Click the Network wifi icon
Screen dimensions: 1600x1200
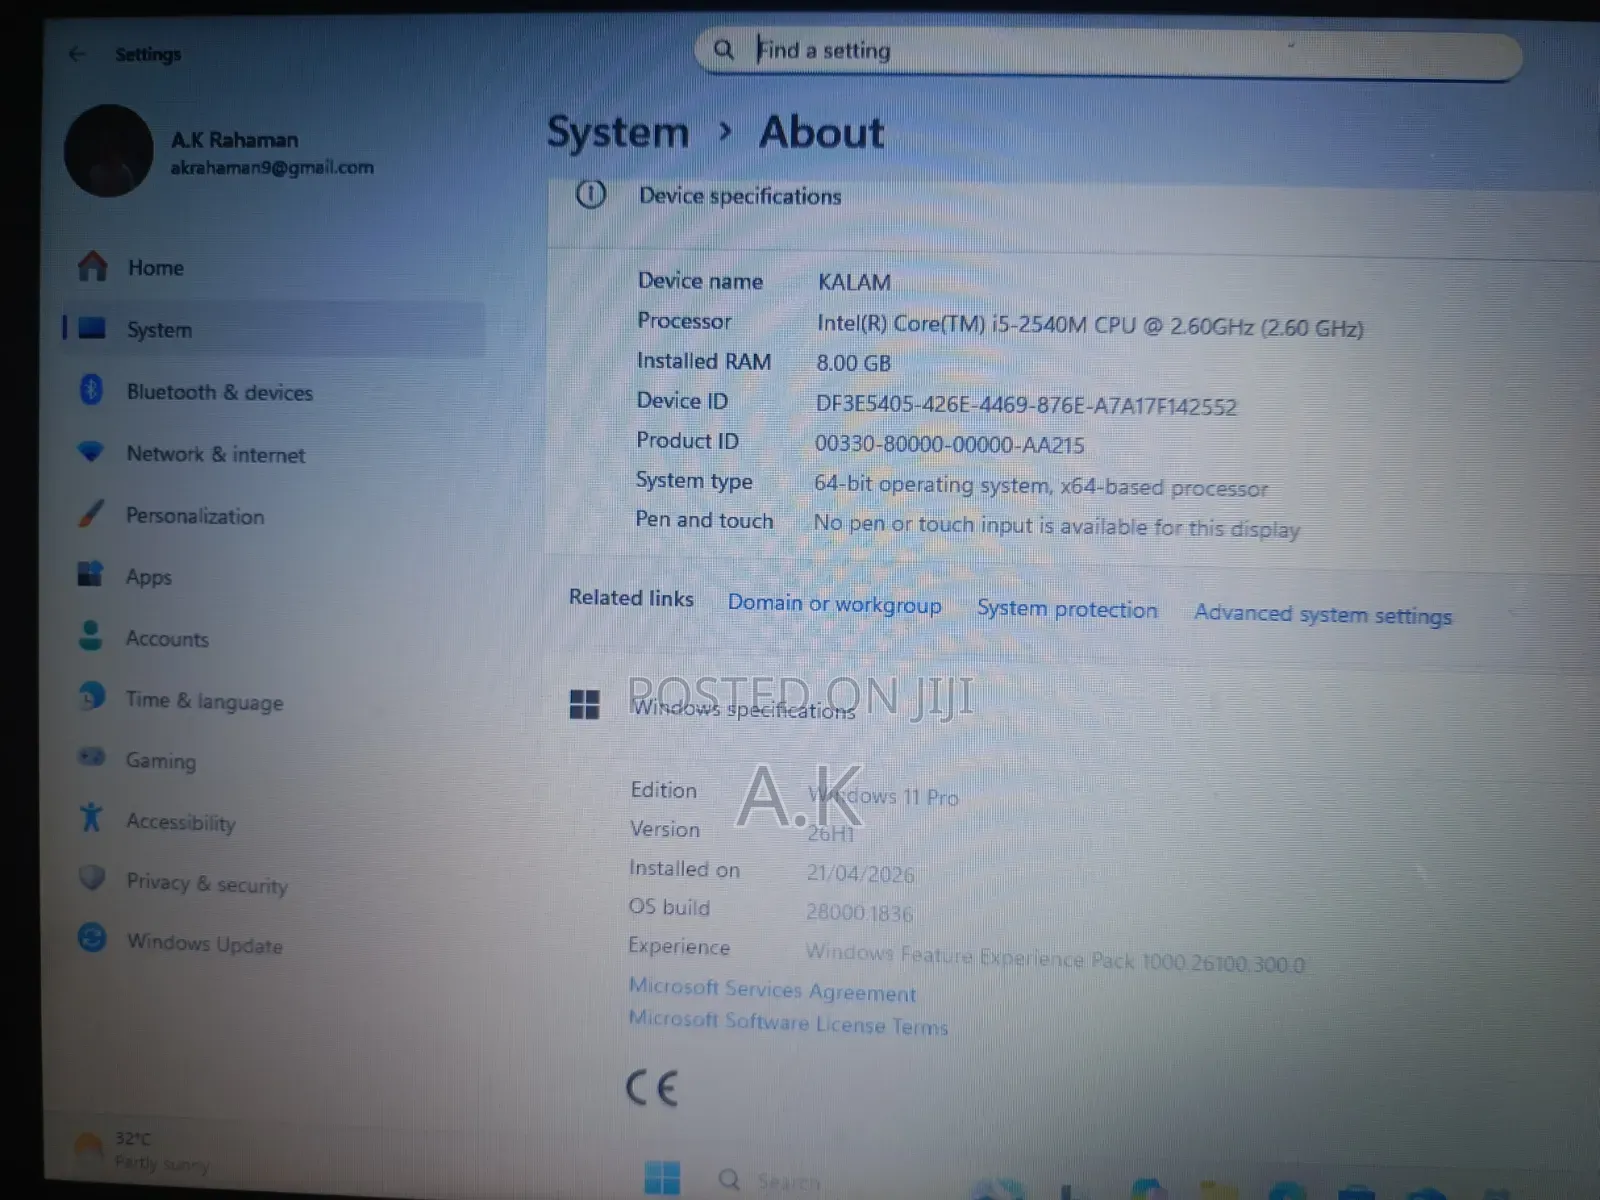(x=91, y=452)
